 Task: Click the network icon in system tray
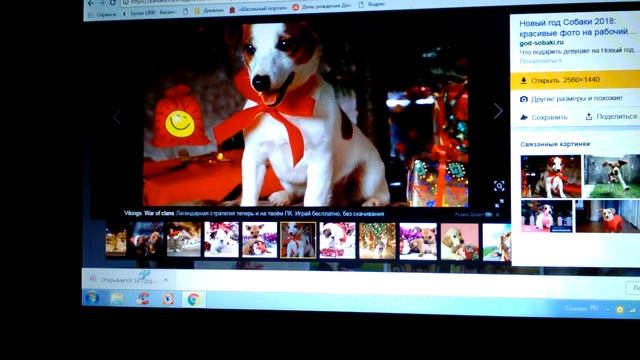(x=632, y=310)
